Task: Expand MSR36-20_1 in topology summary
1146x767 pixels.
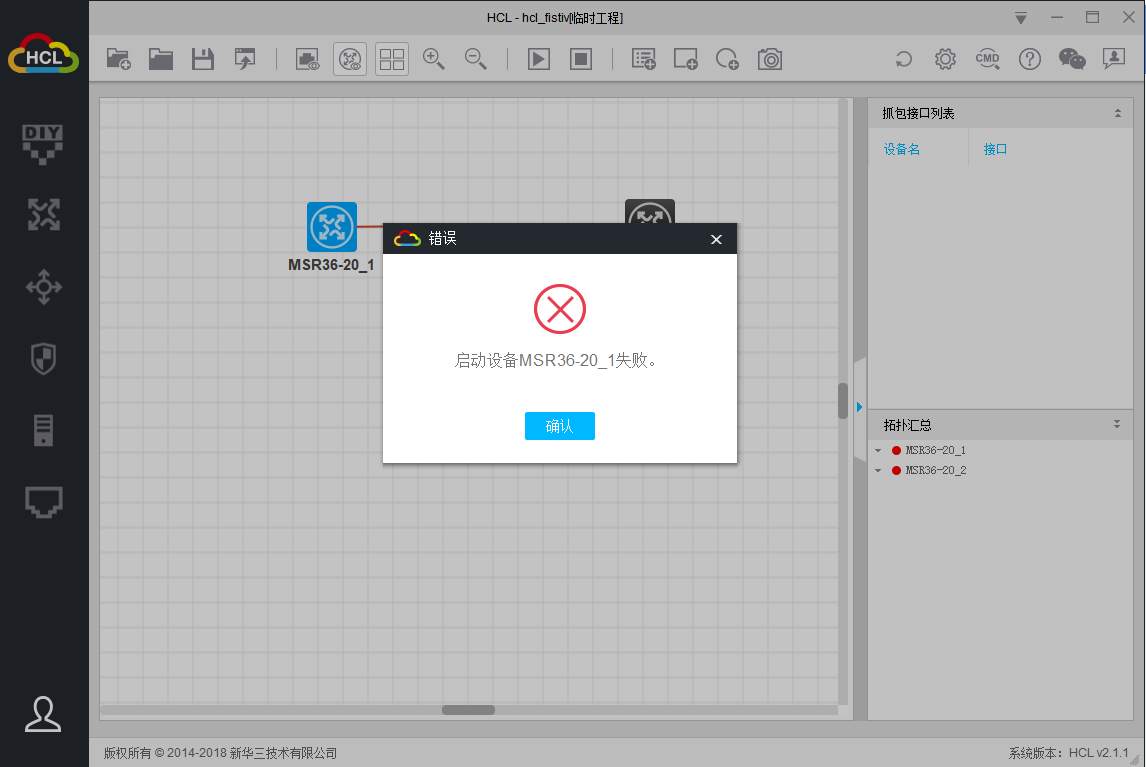Action: [x=877, y=450]
